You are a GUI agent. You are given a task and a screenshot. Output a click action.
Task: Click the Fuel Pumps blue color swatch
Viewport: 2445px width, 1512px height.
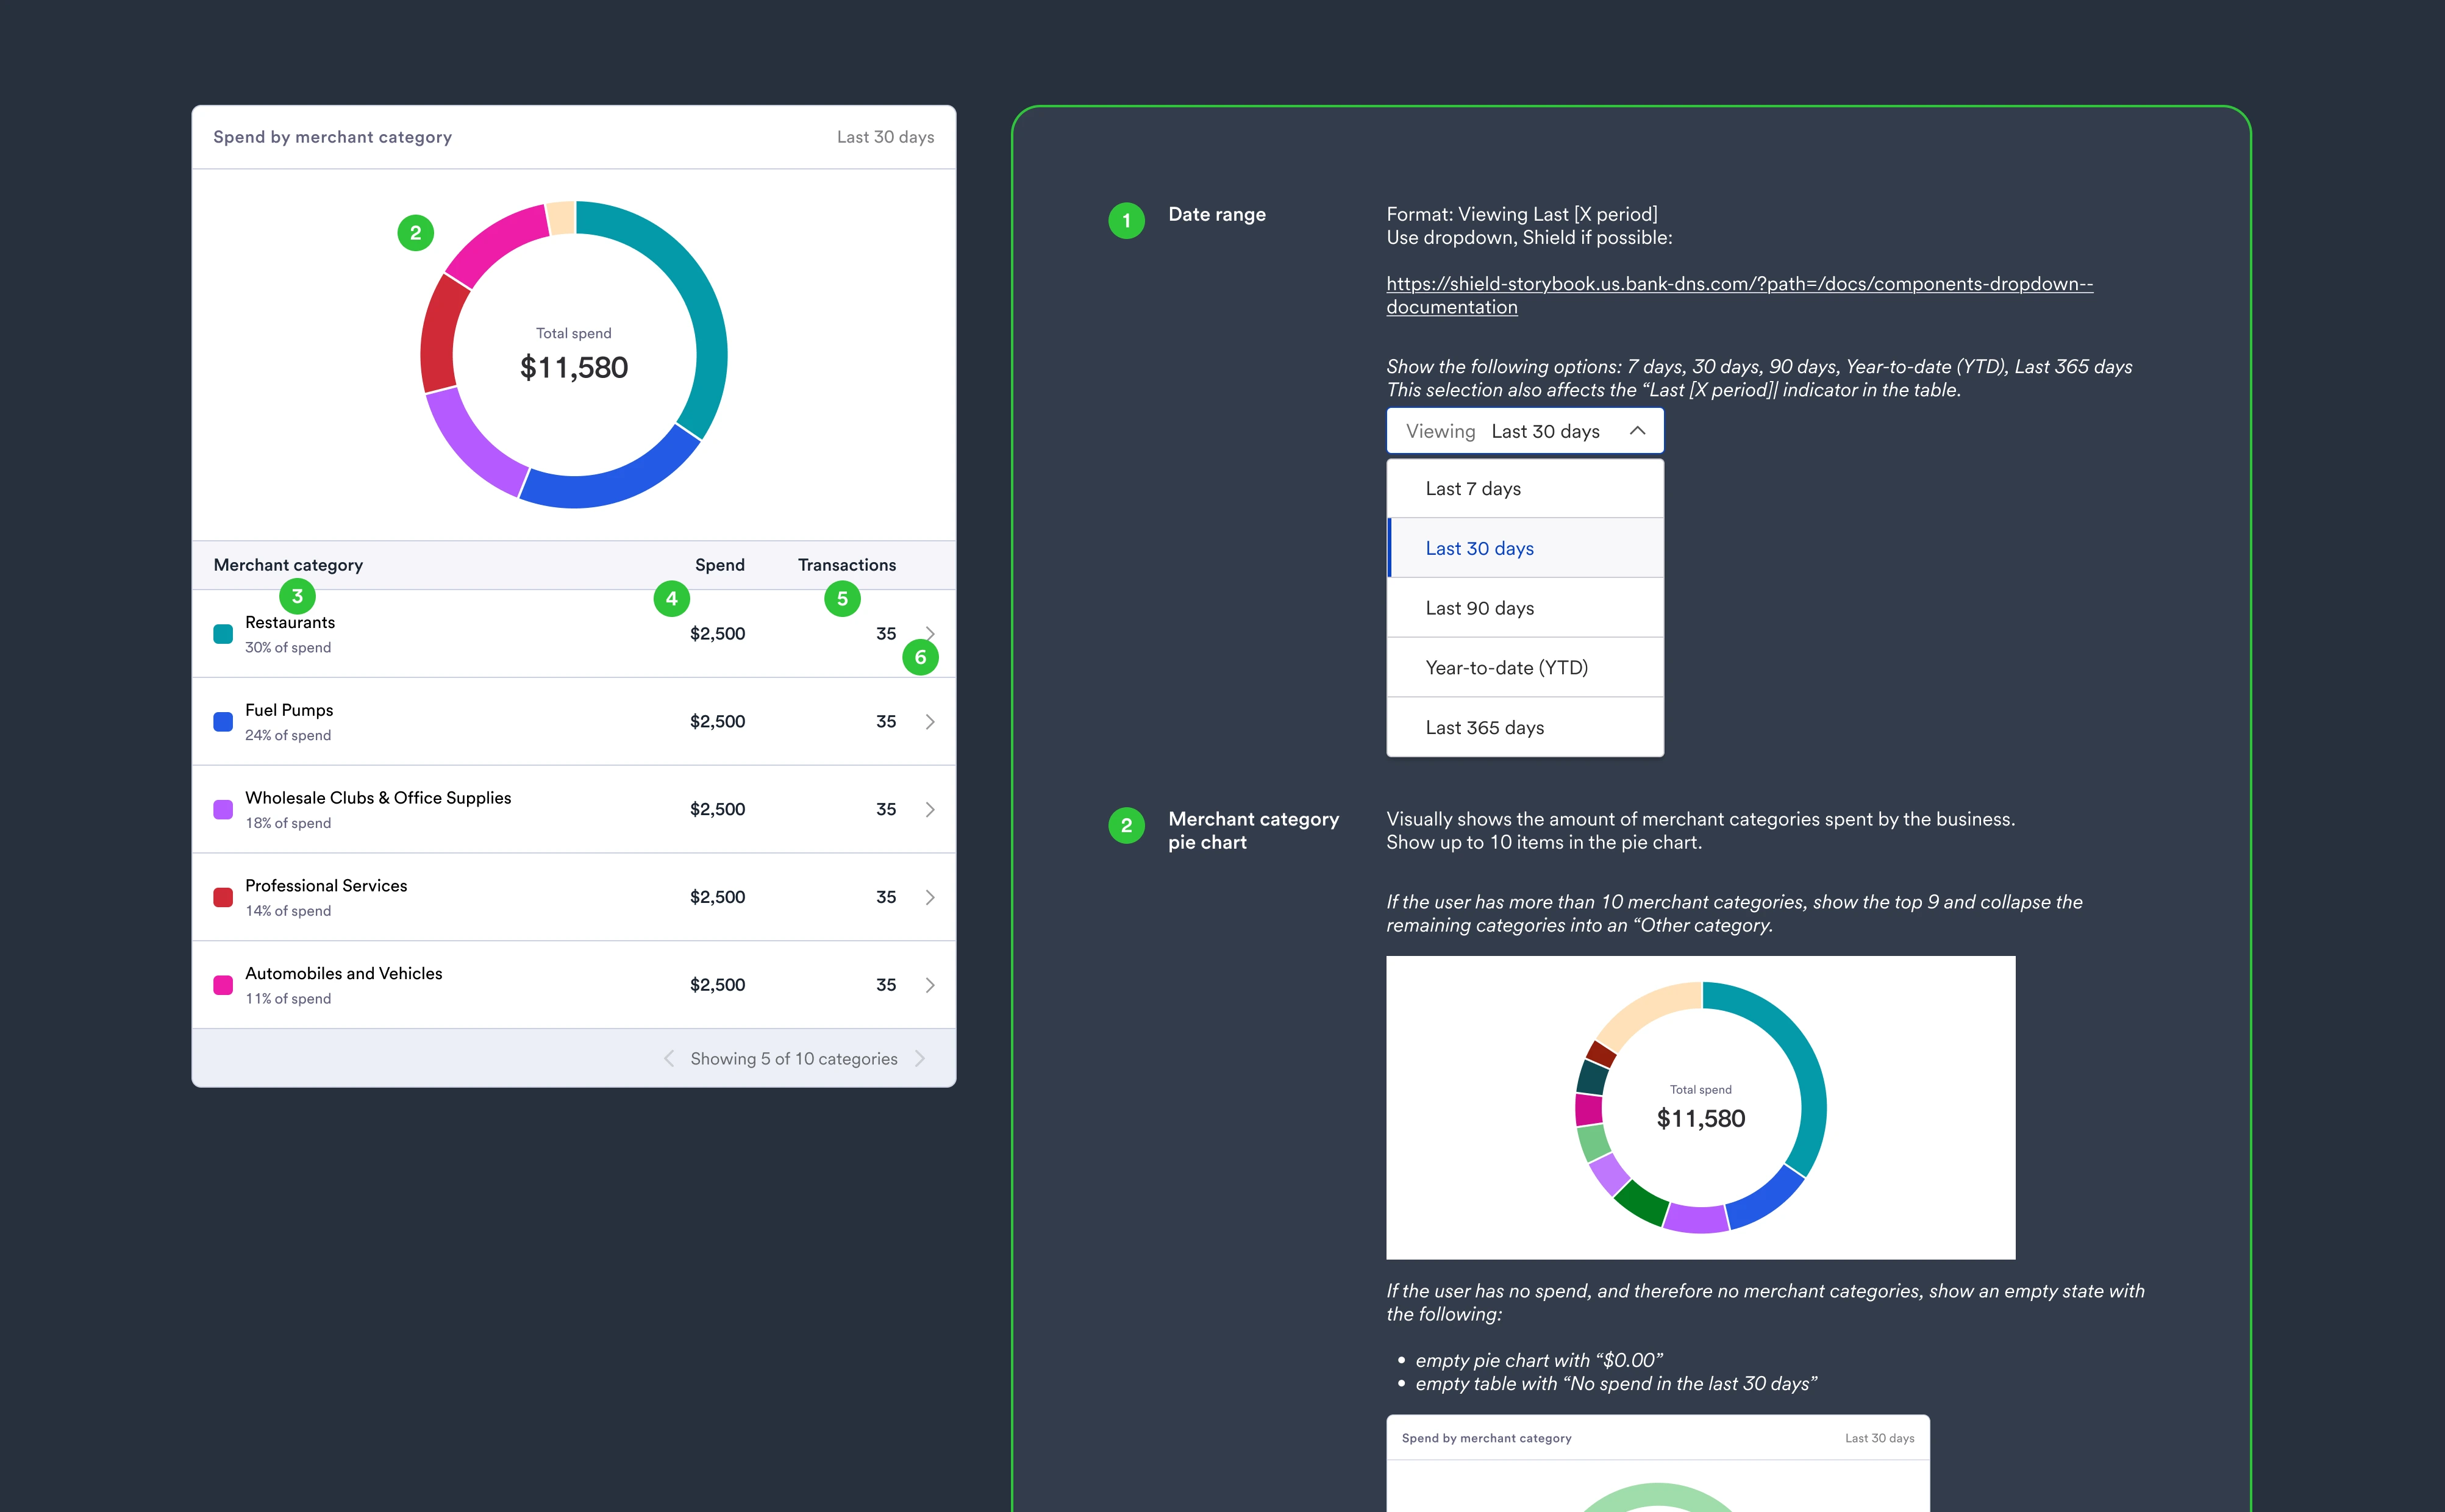tap(223, 721)
